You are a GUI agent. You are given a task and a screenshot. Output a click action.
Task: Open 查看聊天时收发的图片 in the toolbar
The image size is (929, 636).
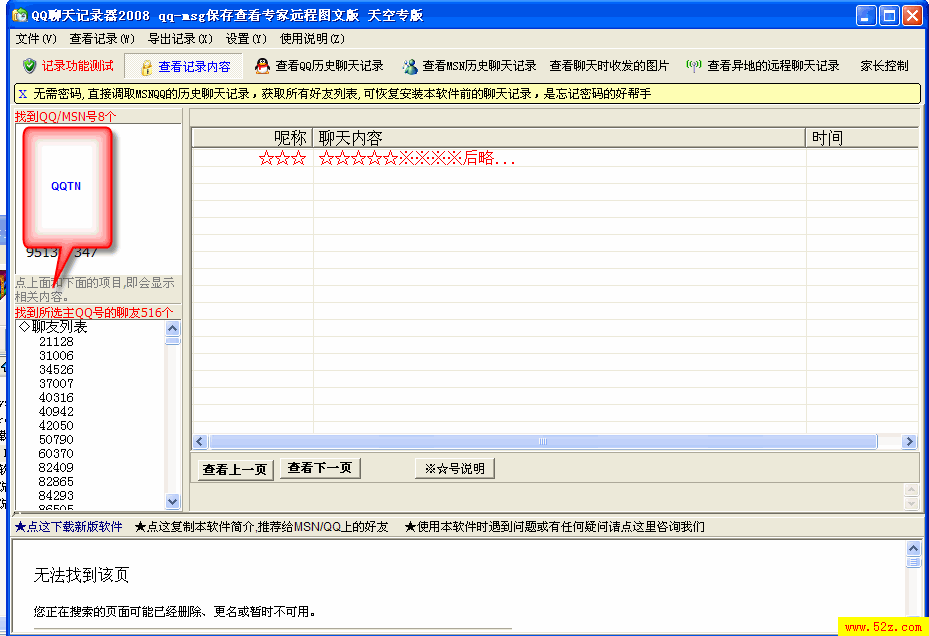609,66
